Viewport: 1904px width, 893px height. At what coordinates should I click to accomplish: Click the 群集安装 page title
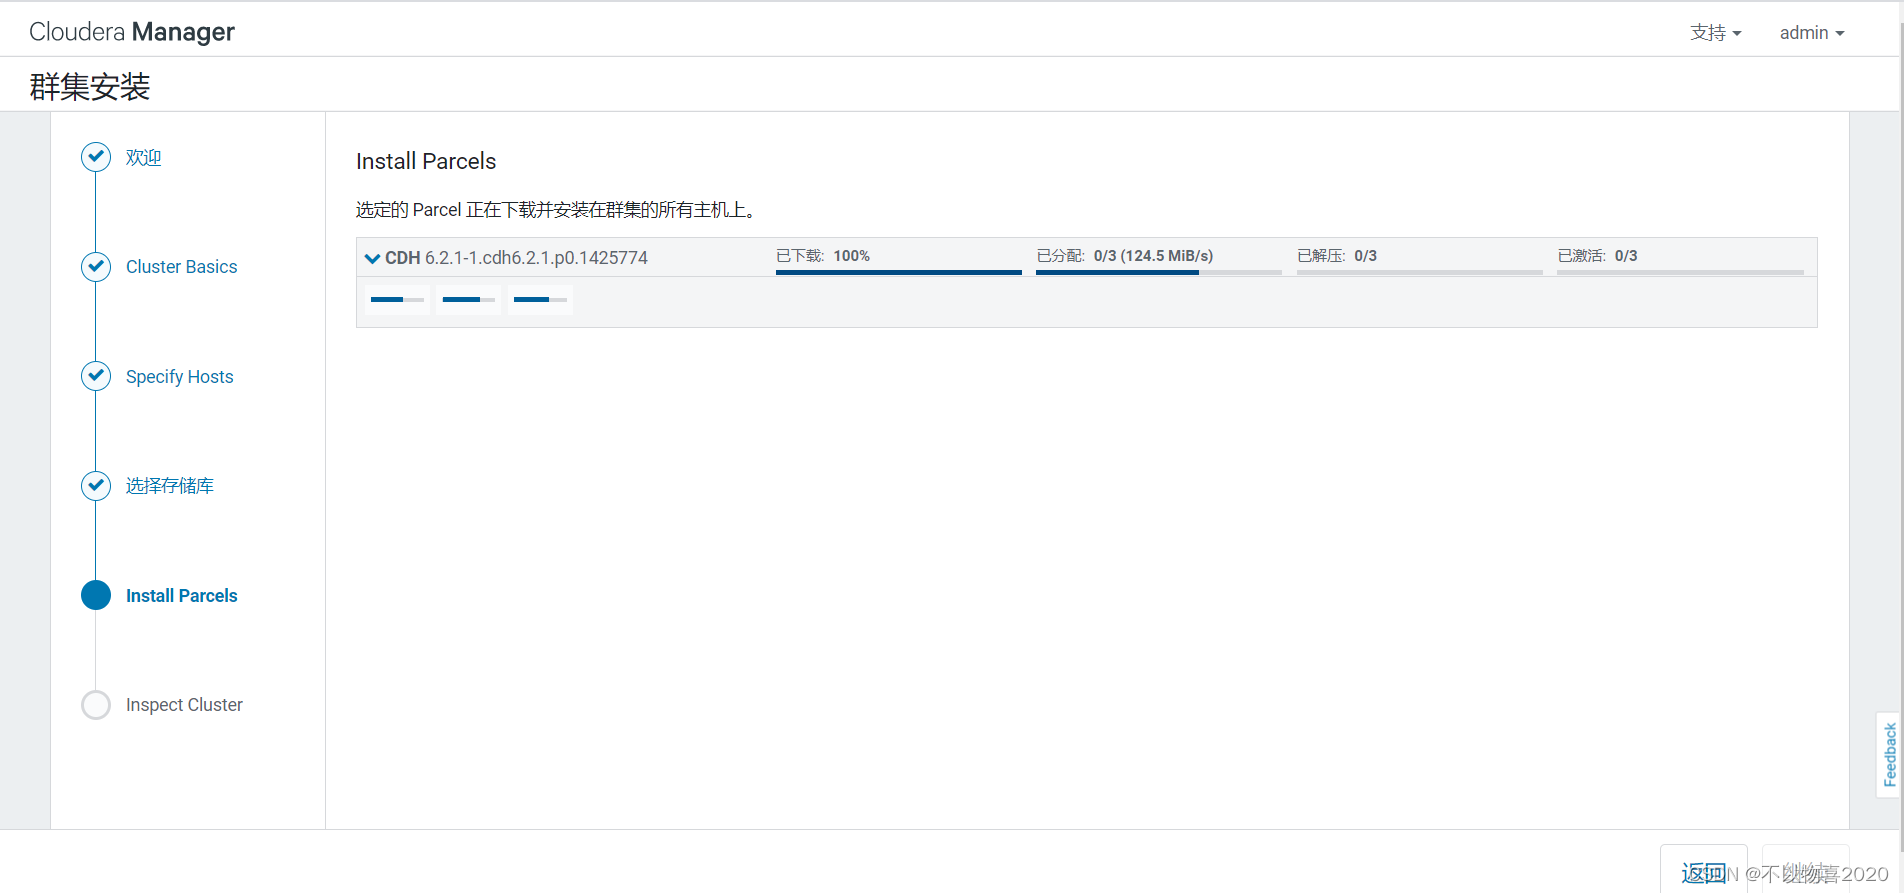(90, 87)
